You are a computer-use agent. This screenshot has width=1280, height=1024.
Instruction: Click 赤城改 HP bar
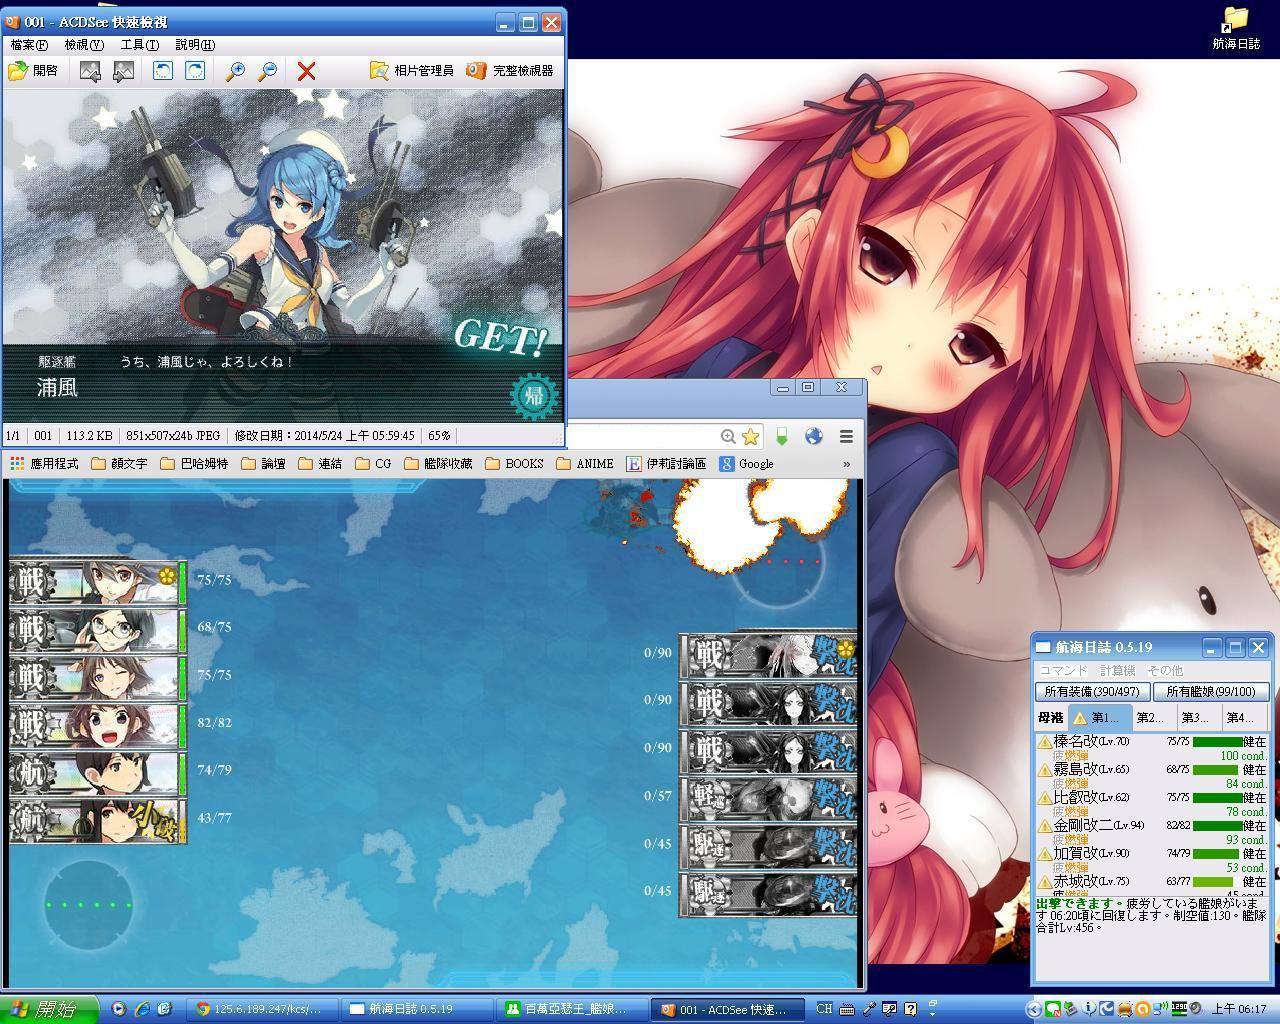pyautogui.click(x=1217, y=882)
